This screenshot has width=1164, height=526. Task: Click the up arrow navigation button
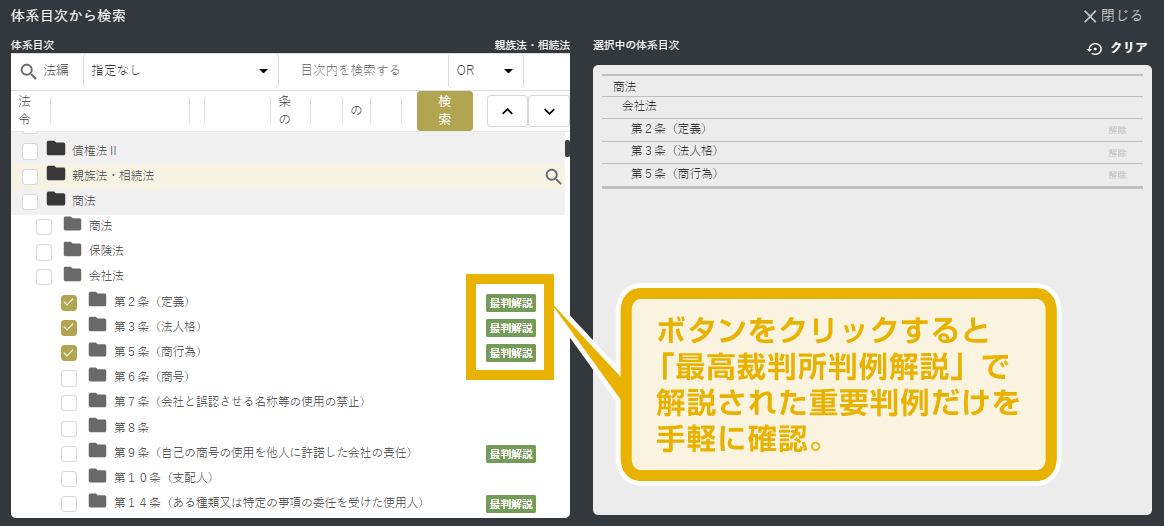coord(507,111)
